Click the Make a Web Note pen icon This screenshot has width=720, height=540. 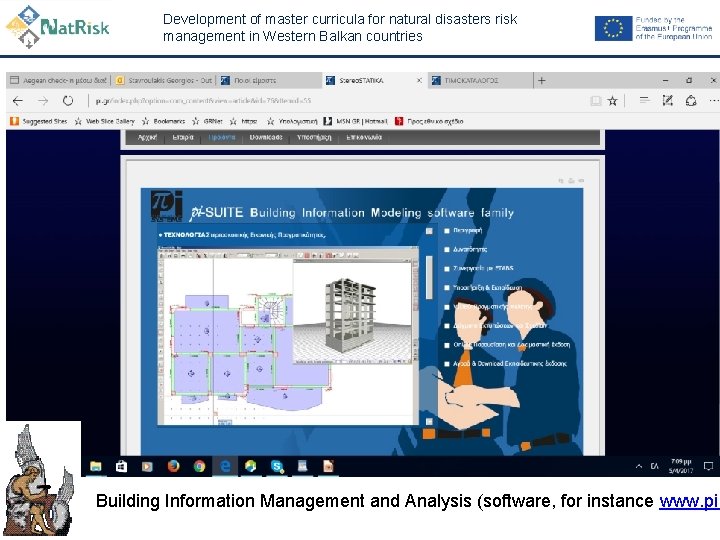(x=668, y=100)
